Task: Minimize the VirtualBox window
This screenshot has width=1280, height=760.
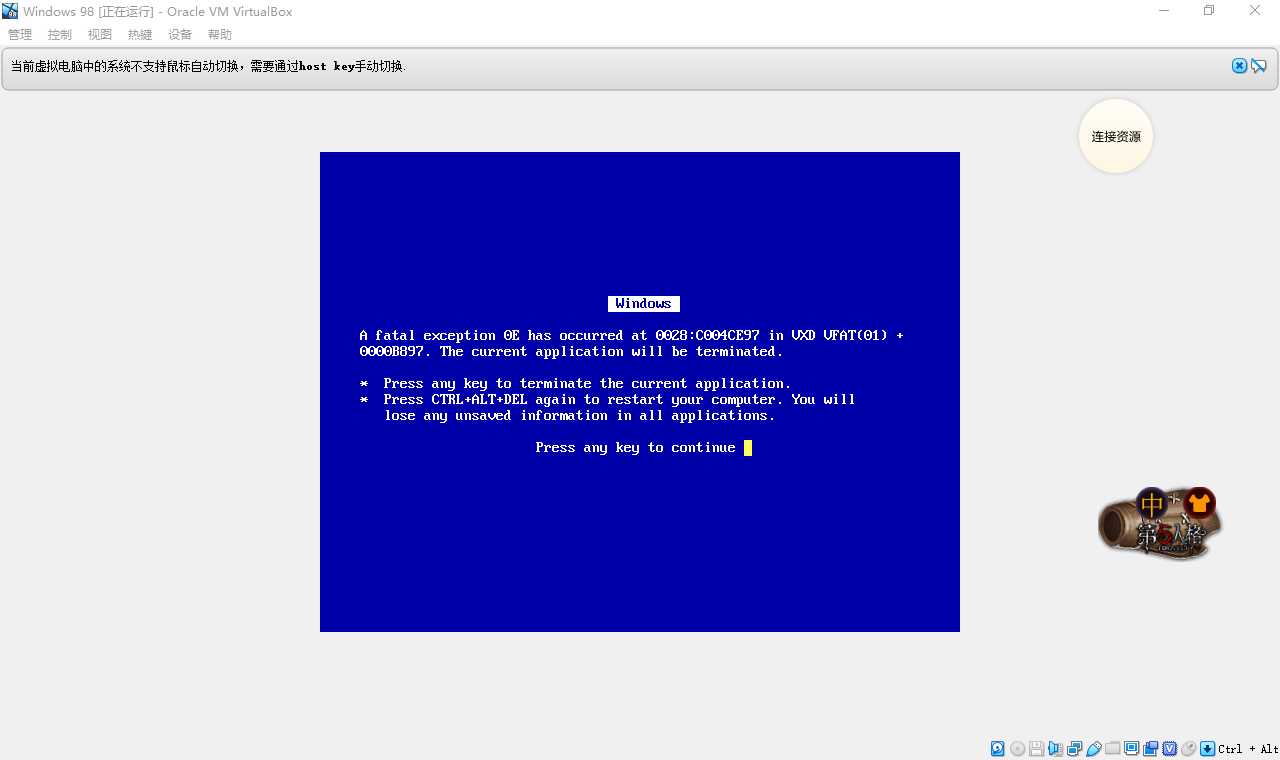Action: point(1164,11)
